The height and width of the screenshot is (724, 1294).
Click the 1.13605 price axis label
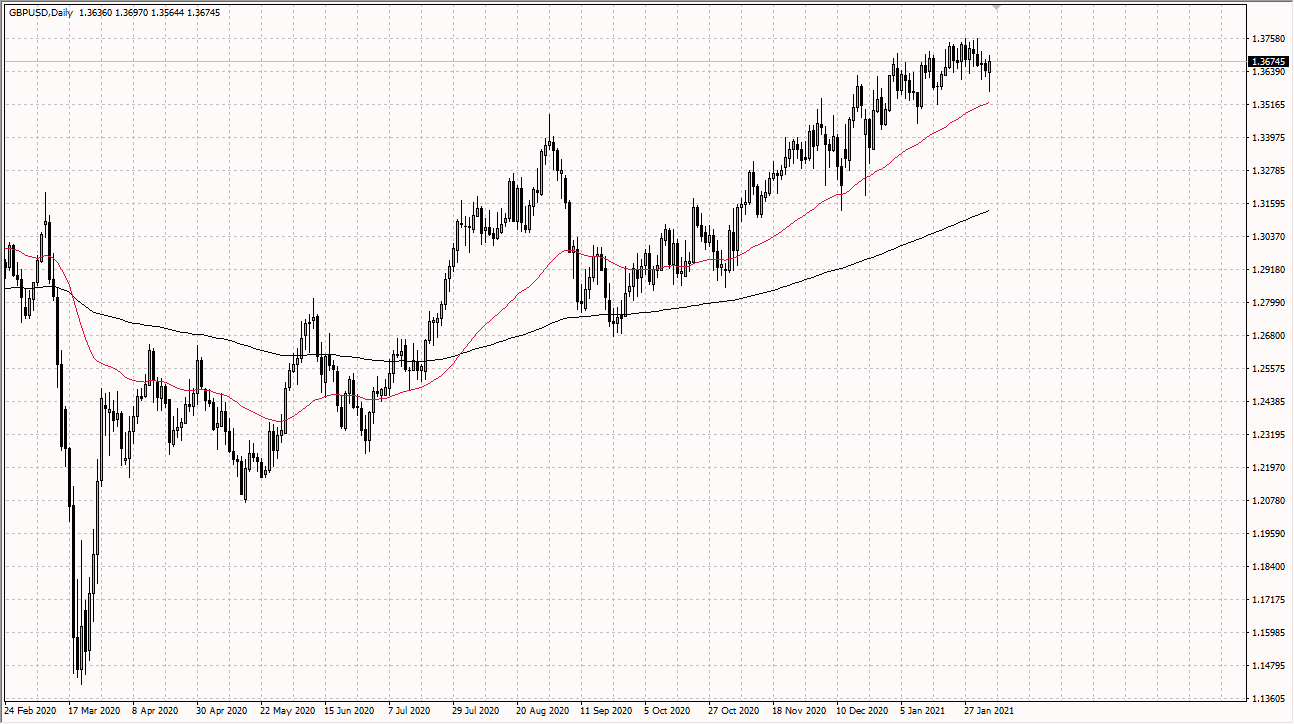(1267, 699)
